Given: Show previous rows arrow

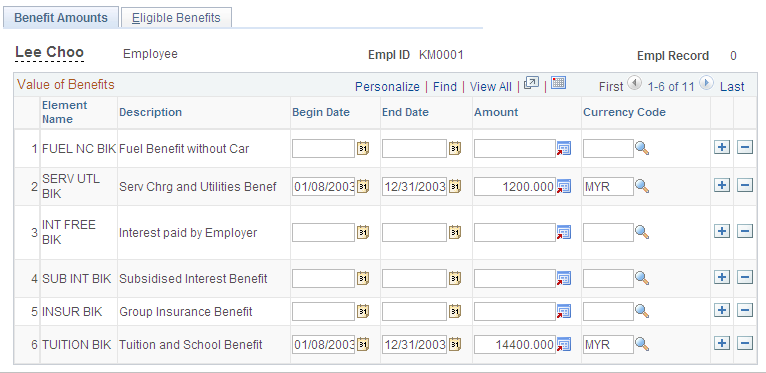Looking at the screenshot, I should (634, 83).
